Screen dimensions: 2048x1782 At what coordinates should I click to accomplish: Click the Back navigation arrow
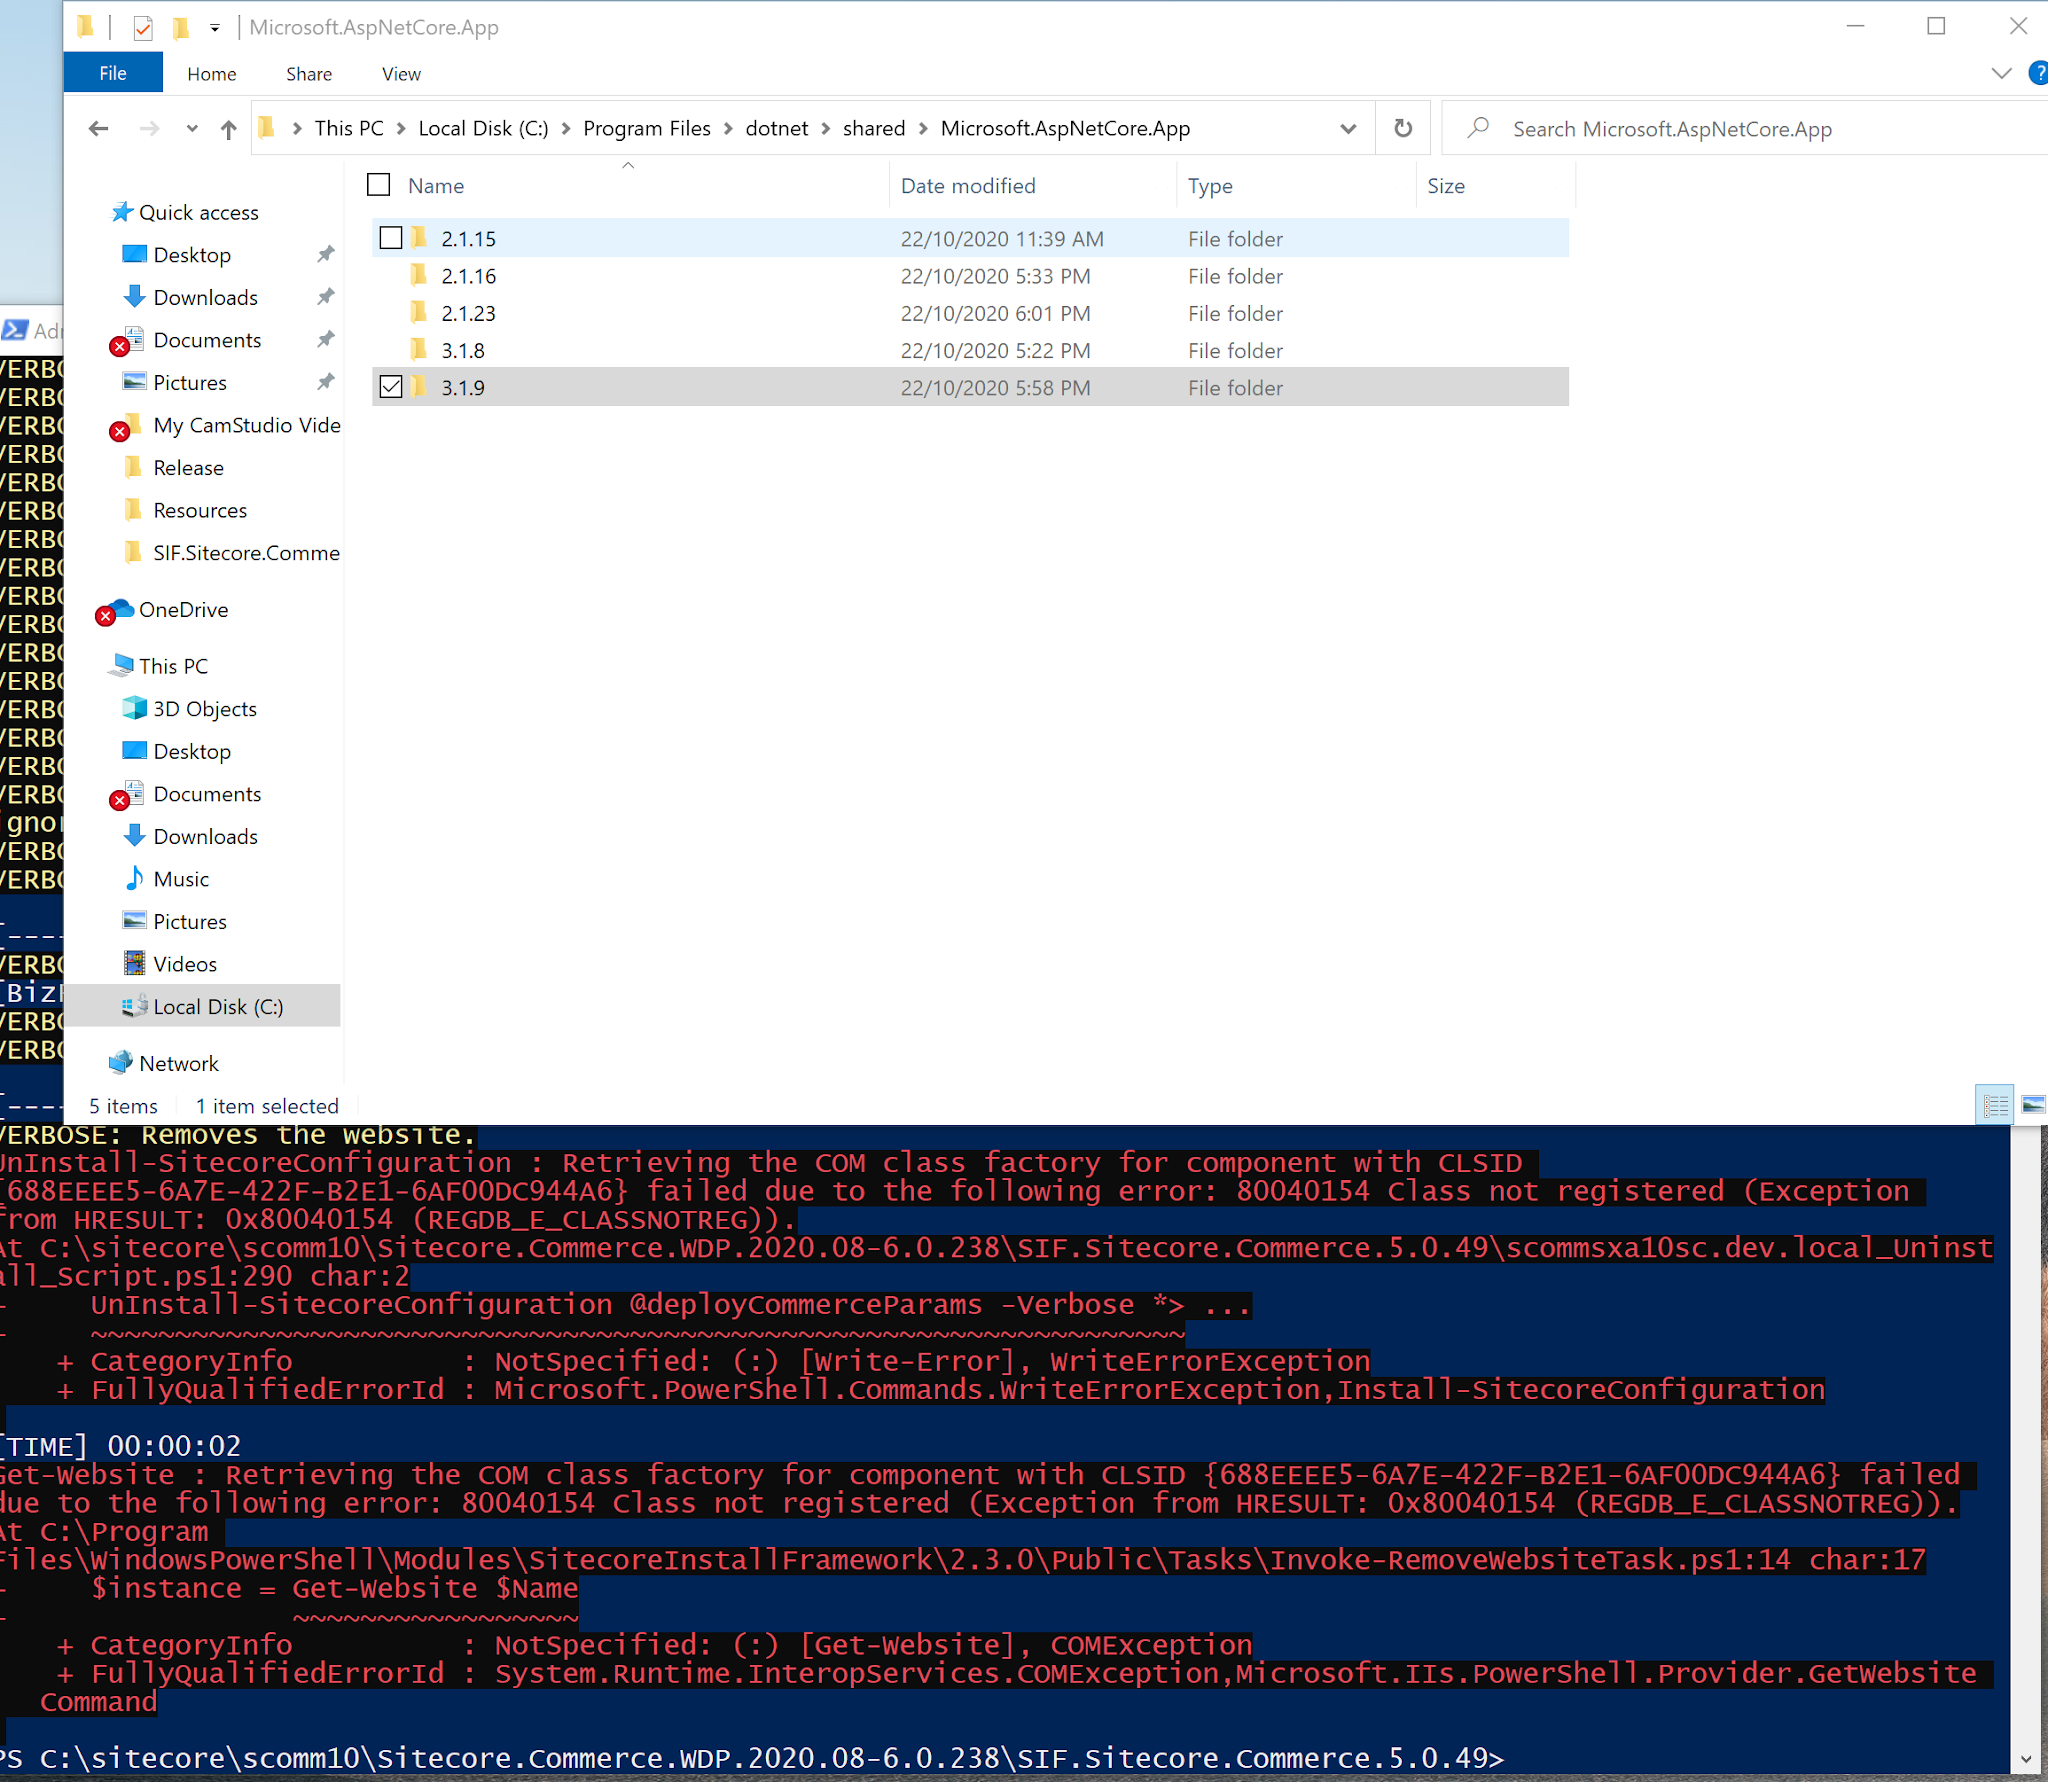pyautogui.click(x=98, y=128)
